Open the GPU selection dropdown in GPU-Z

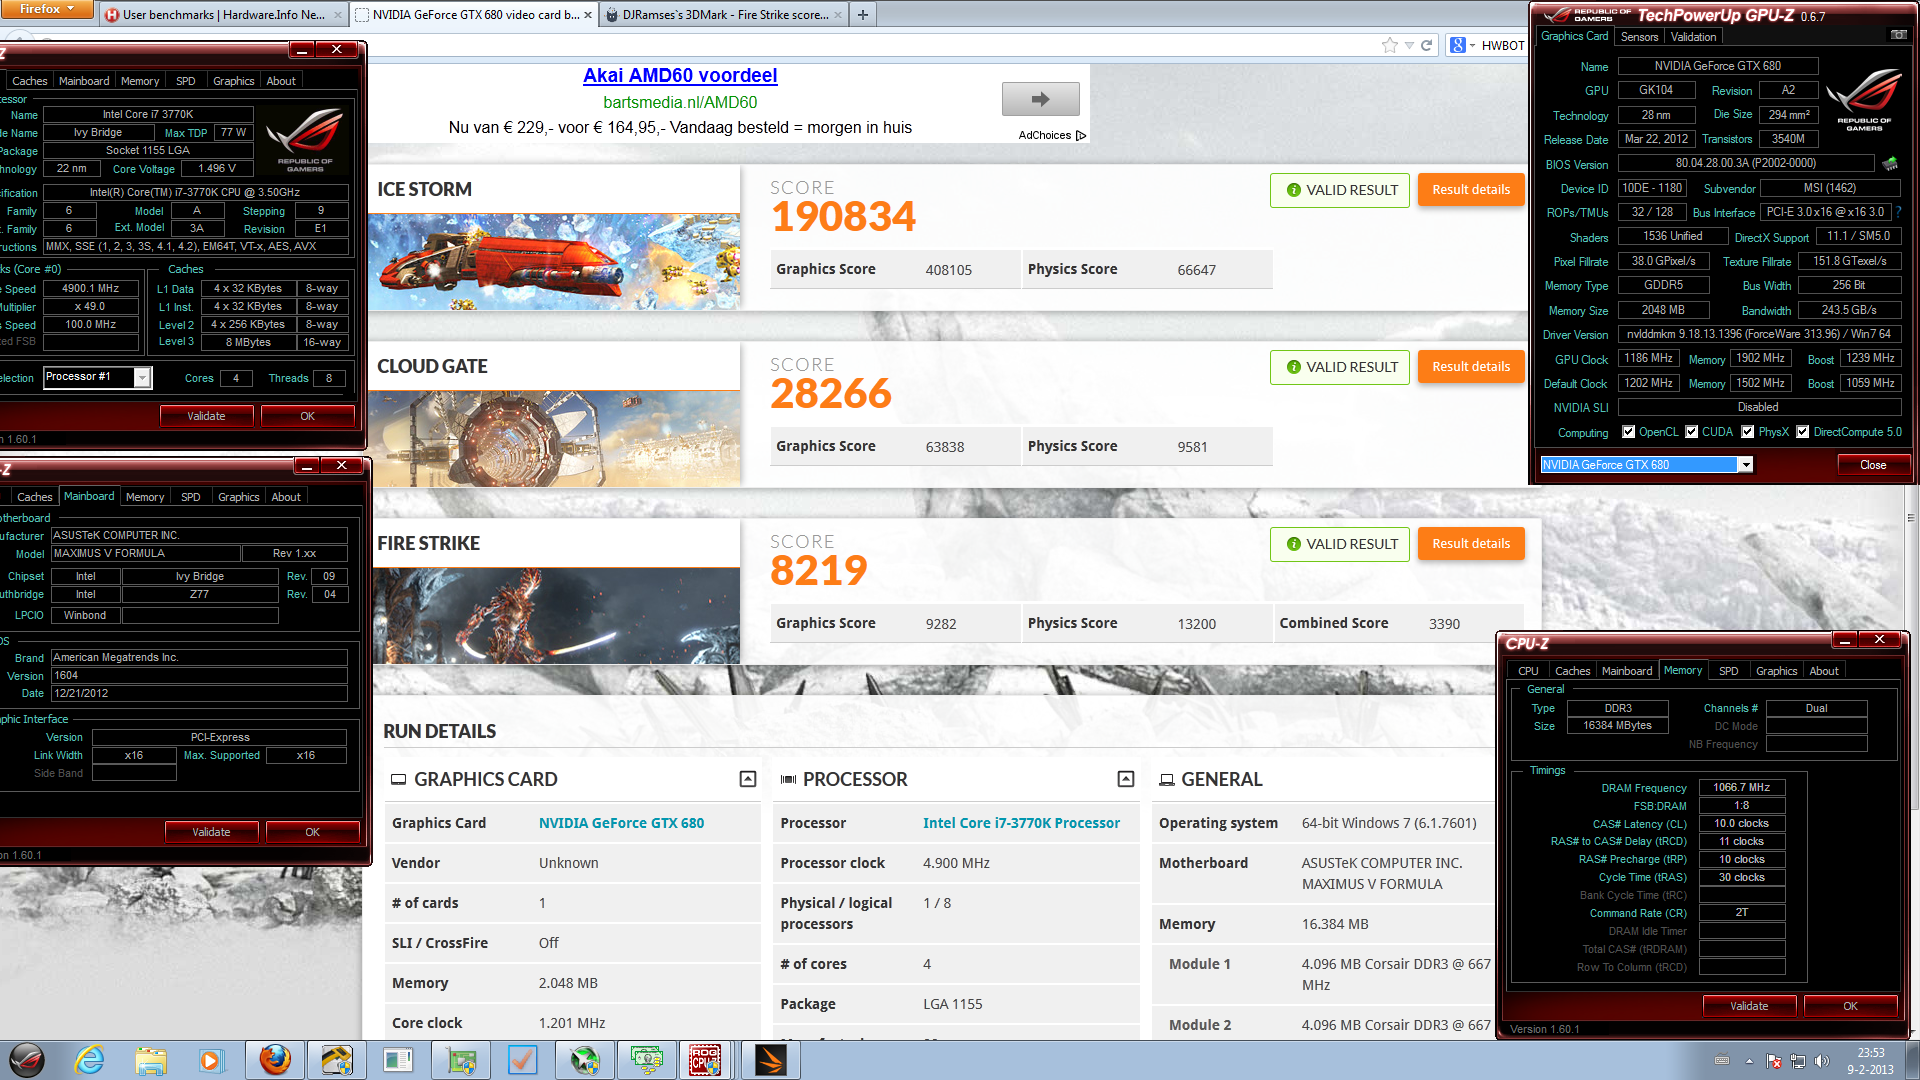[1745, 465]
